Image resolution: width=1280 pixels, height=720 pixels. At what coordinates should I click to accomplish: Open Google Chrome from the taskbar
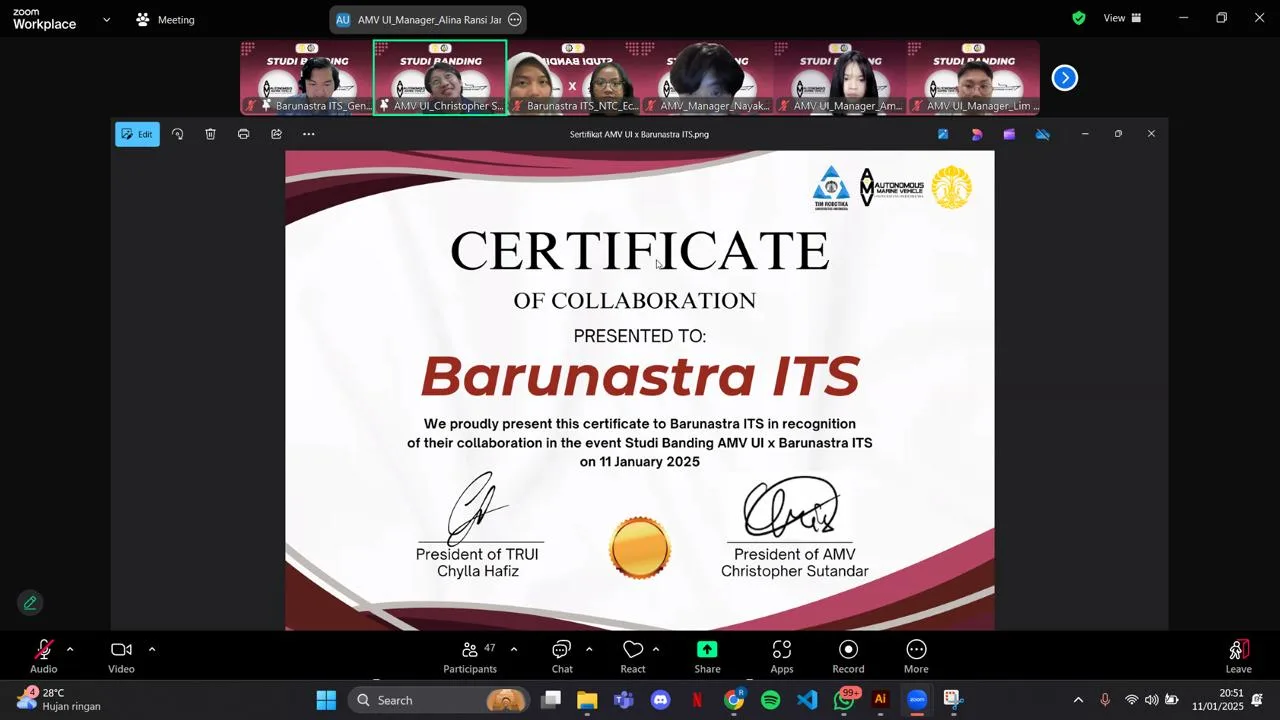pos(734,700)
